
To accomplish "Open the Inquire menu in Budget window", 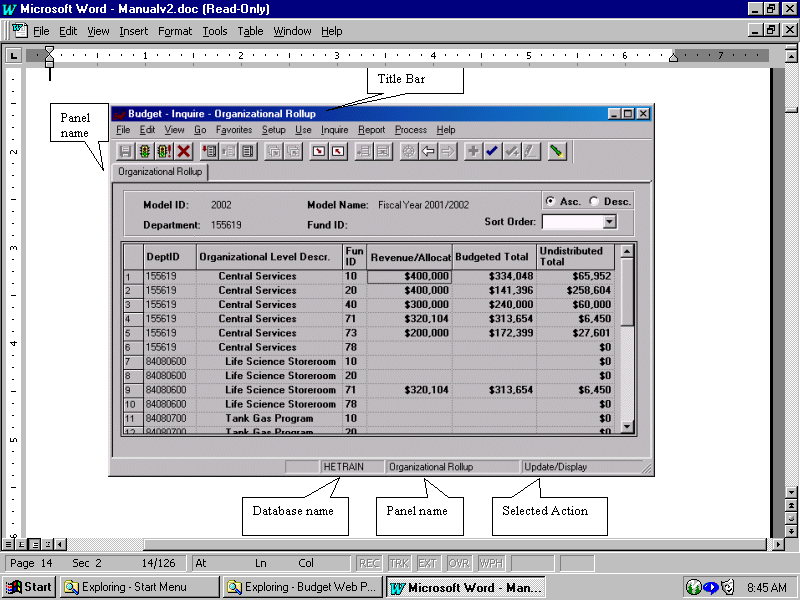I will pyautogui.click(x=335, y=130).
